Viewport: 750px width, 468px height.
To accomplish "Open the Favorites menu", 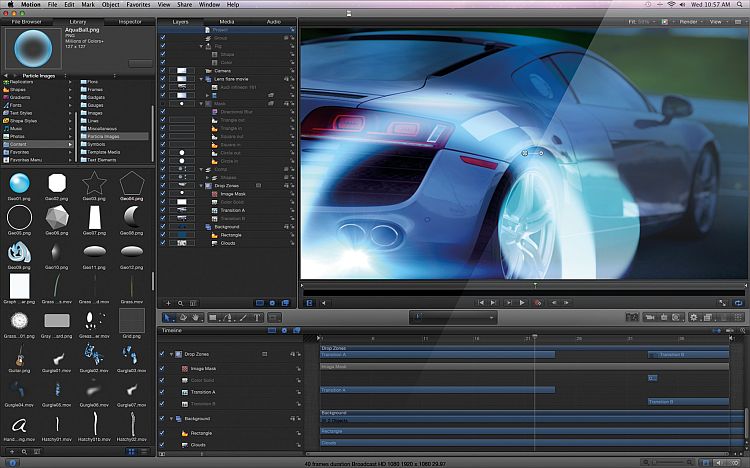I will 138,5.
